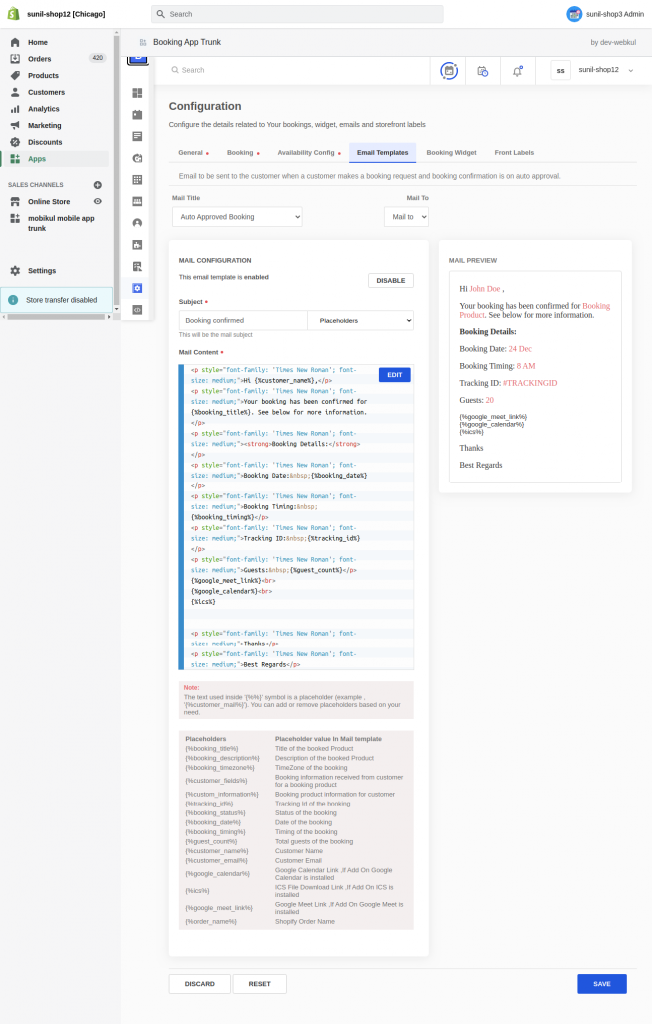Click the circular calendar icon in app header
The image size is (652, 1024).
[449, 71]
